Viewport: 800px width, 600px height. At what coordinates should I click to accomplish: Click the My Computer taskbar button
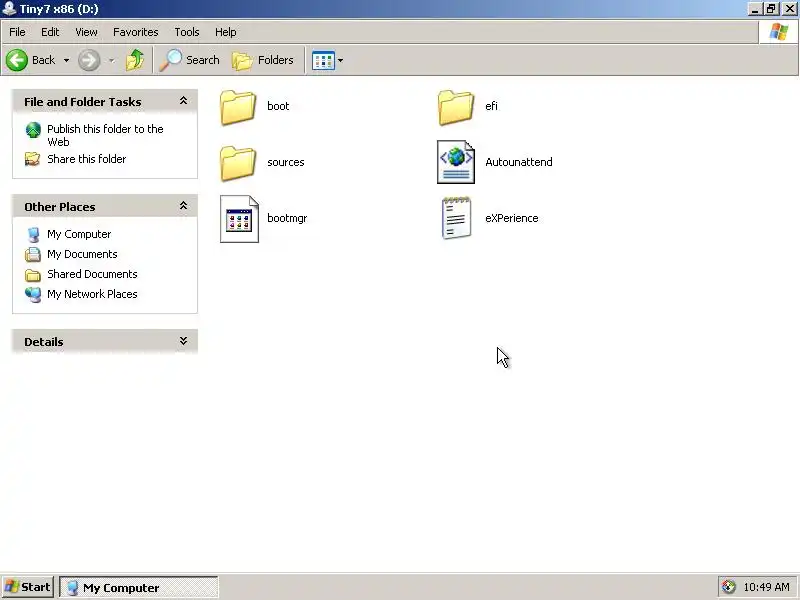tap(139, 588)
